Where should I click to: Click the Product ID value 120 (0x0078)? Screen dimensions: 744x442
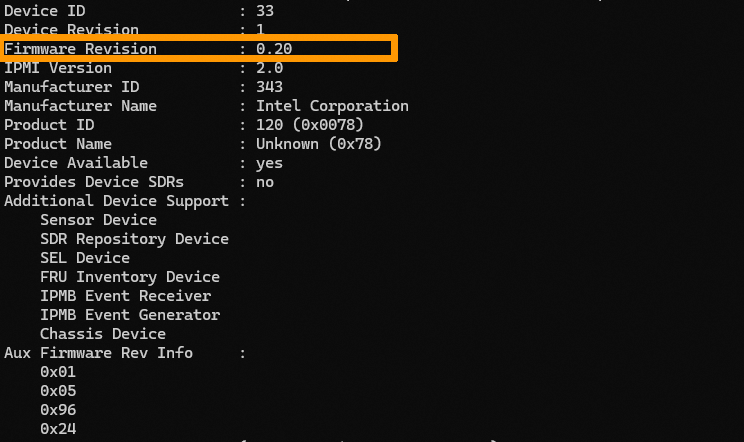coord(310,125)
